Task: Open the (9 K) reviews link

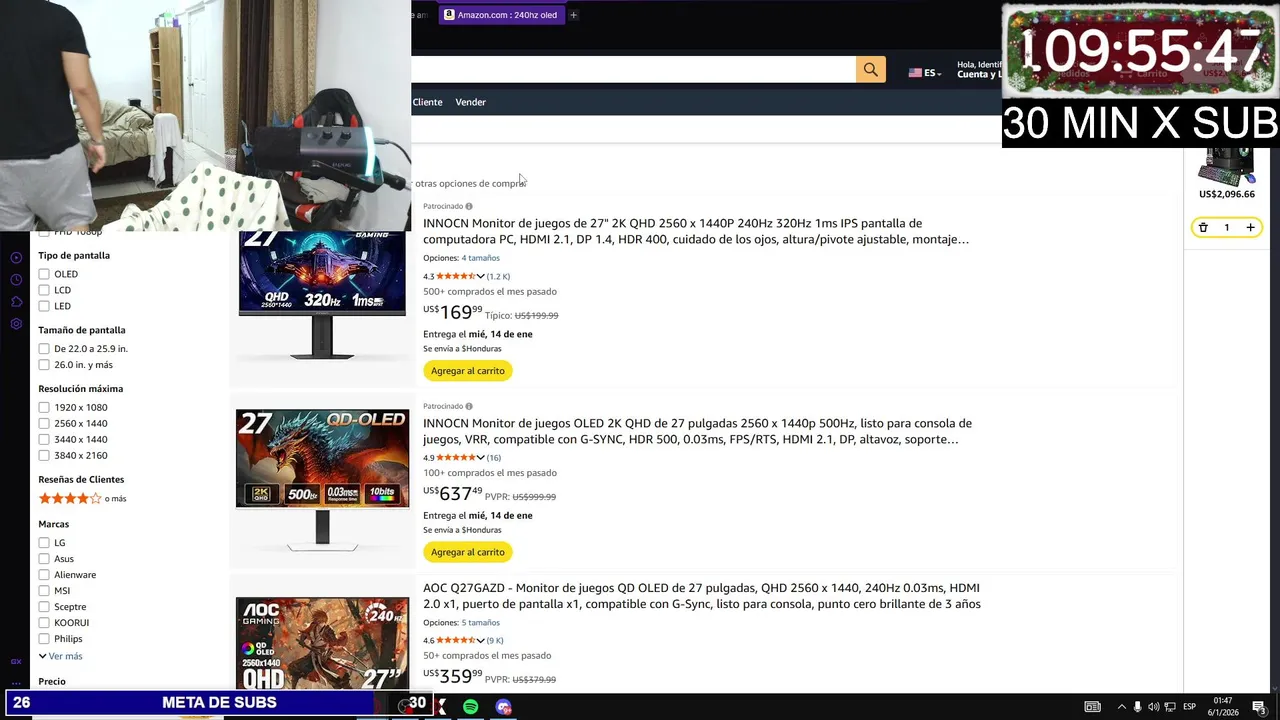Action: pyautogui.click(x=495, y=640)
